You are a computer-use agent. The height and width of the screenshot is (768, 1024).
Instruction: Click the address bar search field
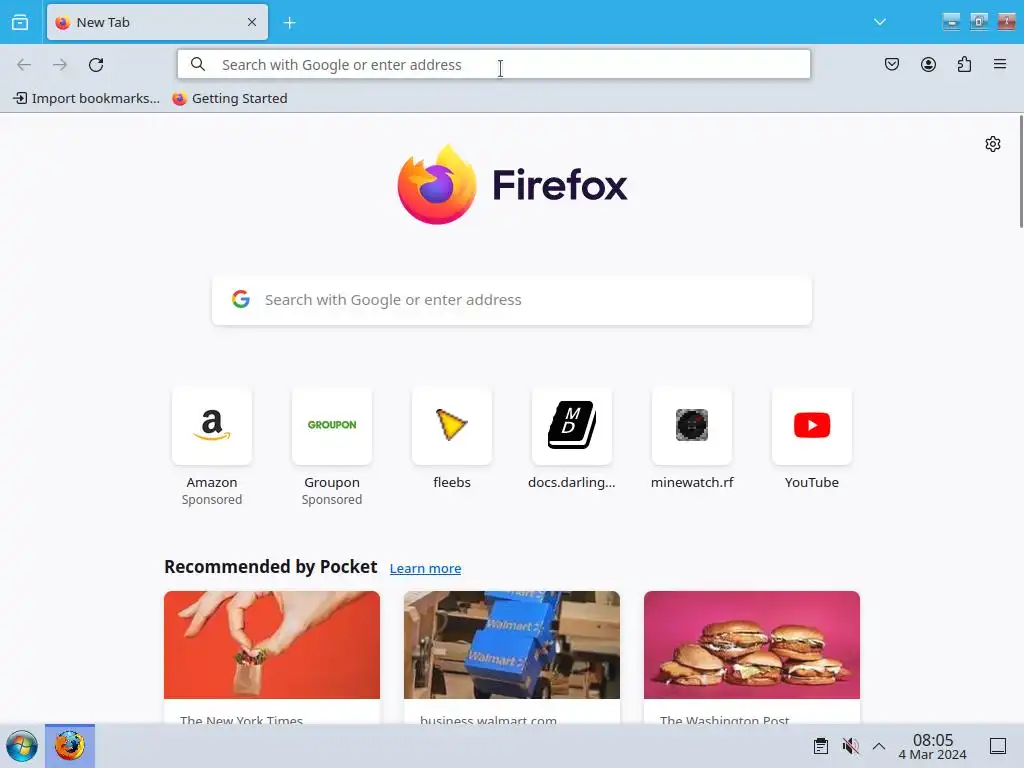click(494, 65)
